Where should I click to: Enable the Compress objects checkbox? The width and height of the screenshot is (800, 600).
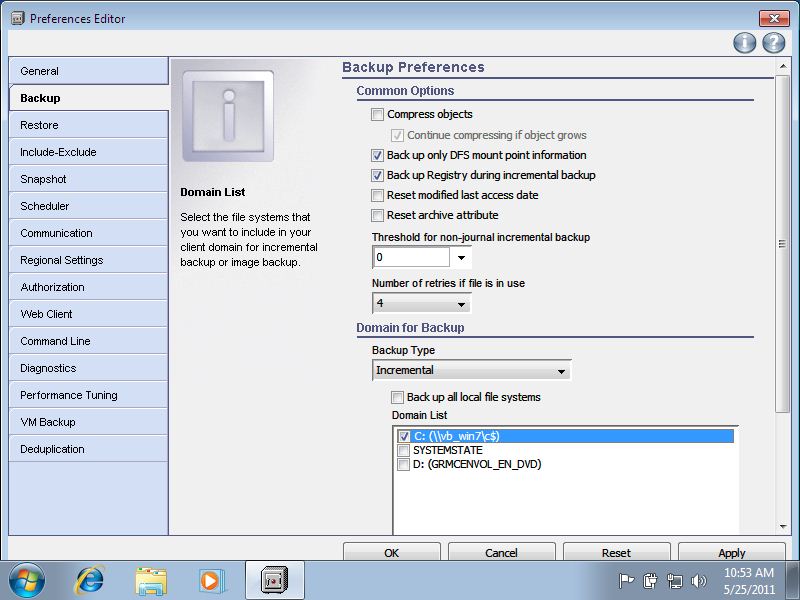[378, 114]
